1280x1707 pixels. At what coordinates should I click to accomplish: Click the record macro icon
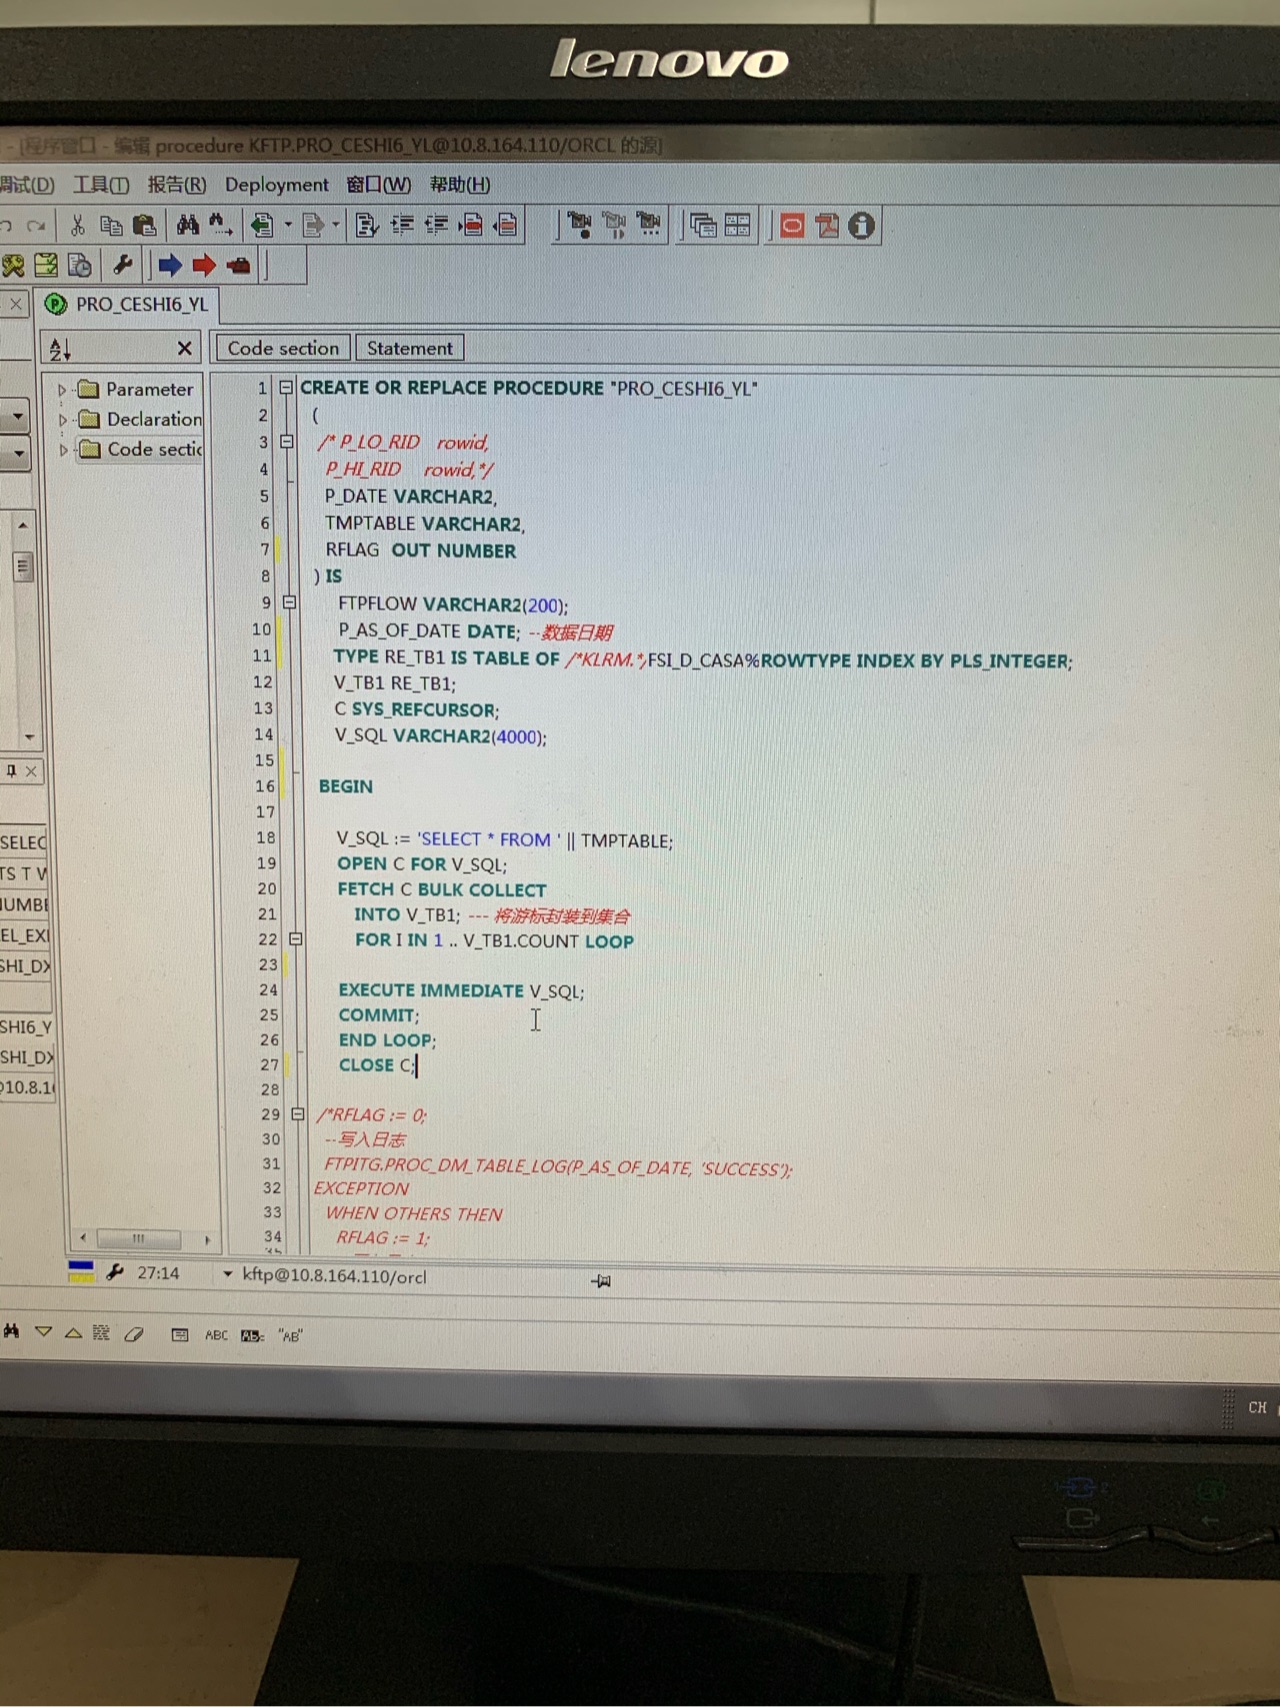580,226
